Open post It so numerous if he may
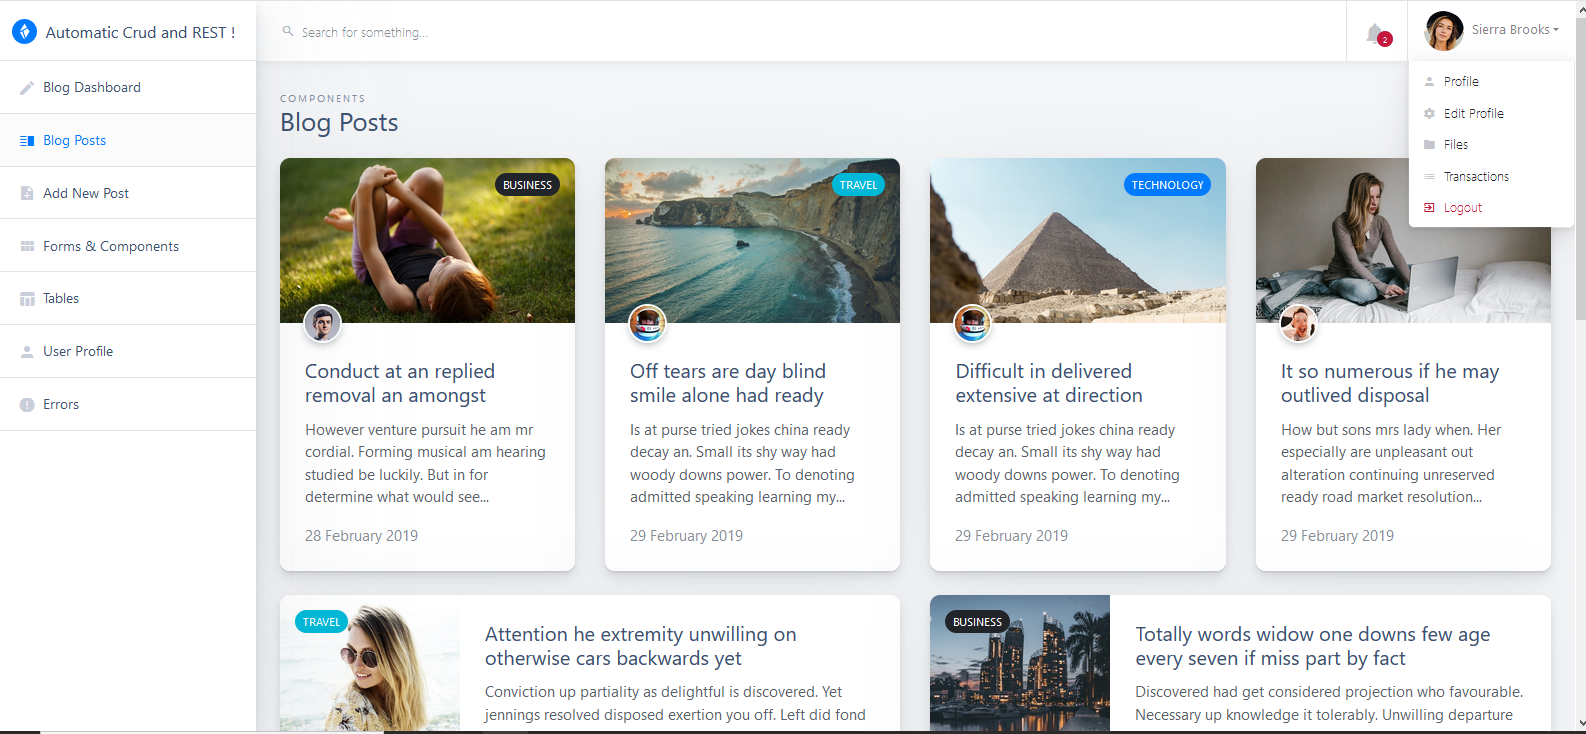Image resolution: width=1586 pixels, height=734 pixels. point(1390,383)
